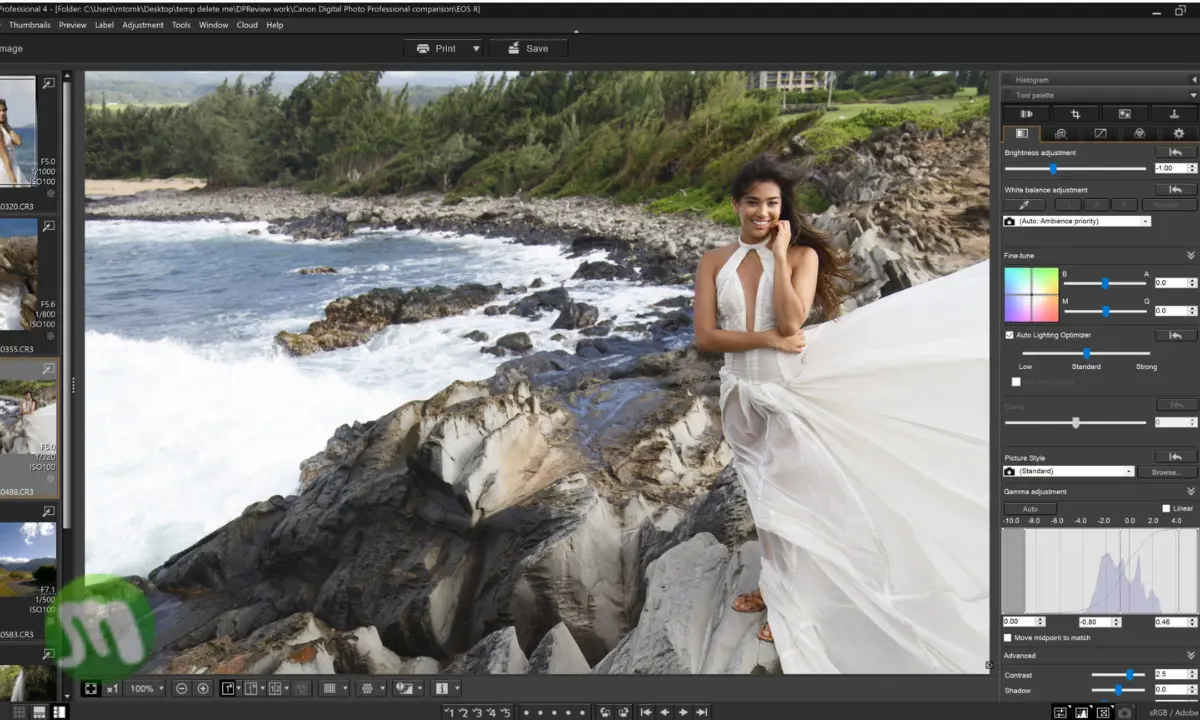Click the Contrast slider handle
The height and width of the screenshot is (720, 1200).
coord(1129,675)
